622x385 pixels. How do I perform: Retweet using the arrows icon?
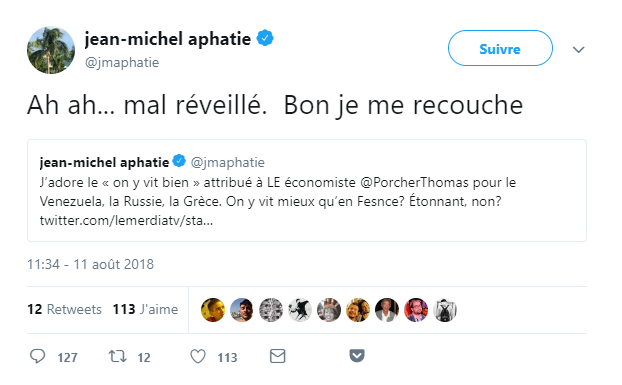click(x=118, y=356)
